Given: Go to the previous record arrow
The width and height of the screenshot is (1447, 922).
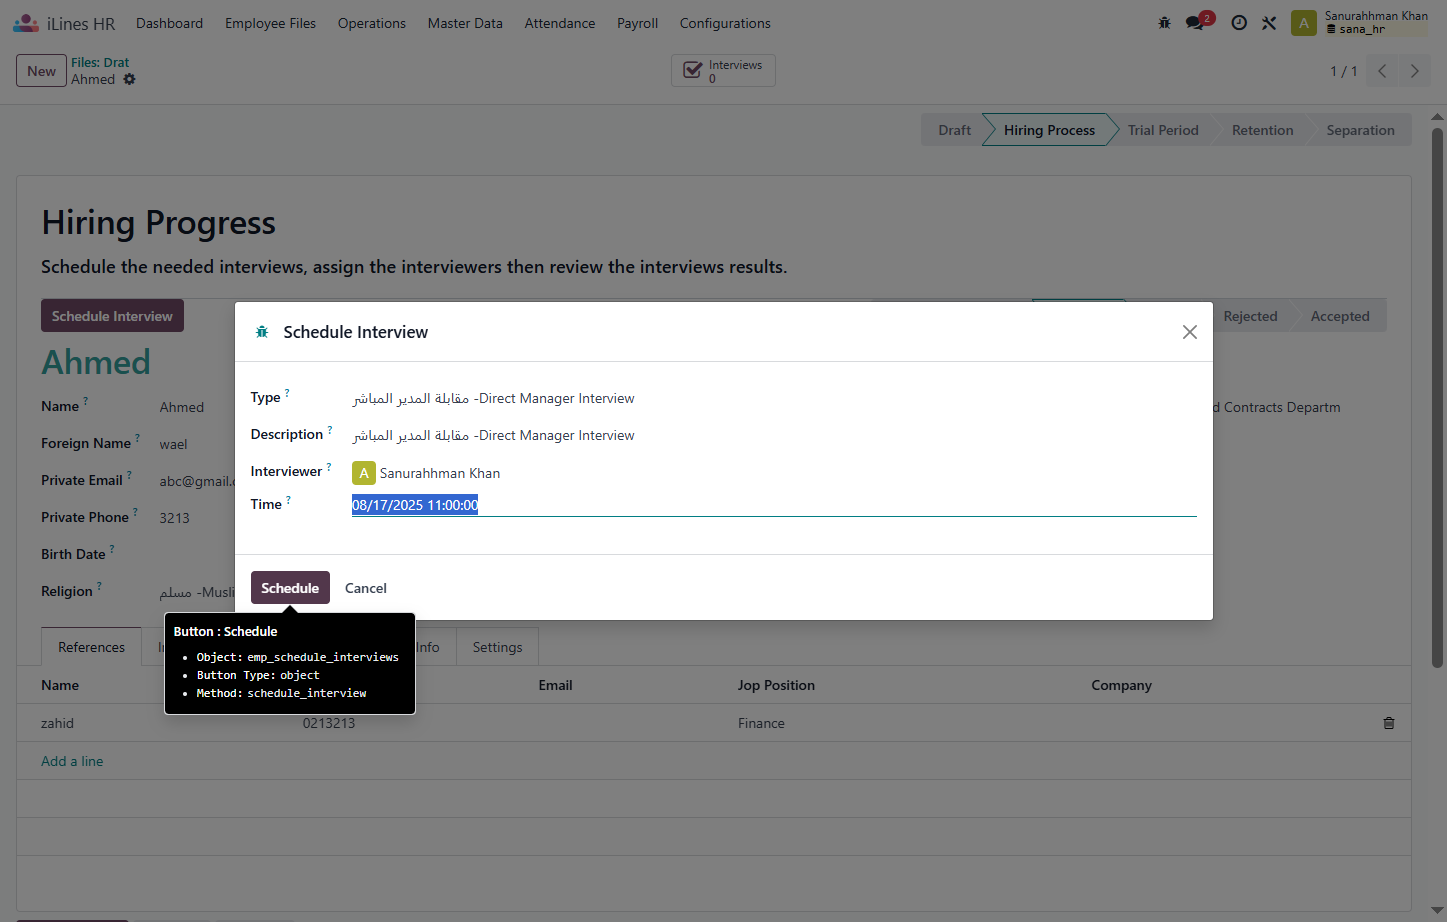Looking at the screenshot, I should coord(1382,71).
